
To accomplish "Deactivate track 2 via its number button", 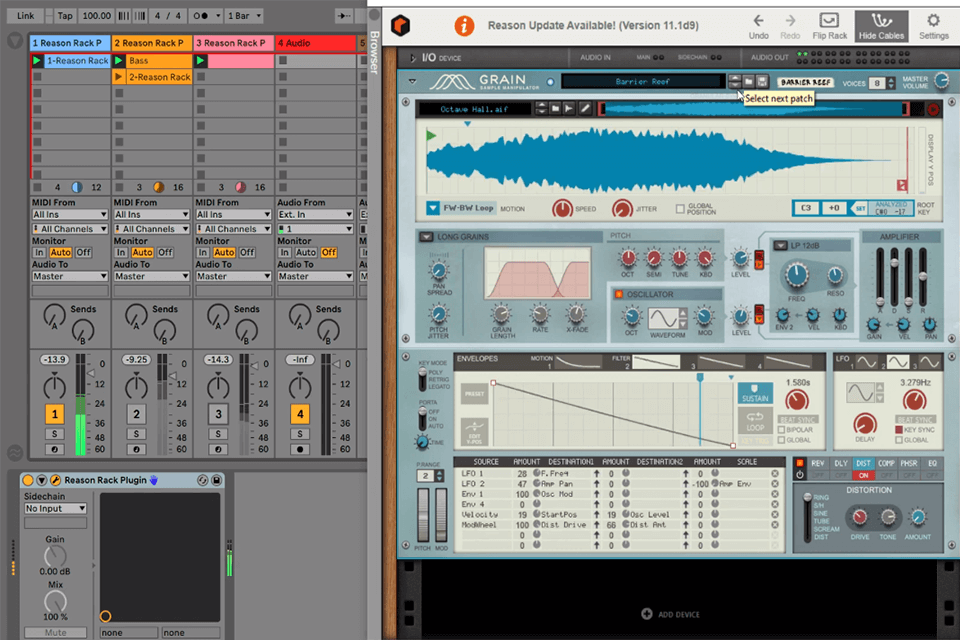I will pos(136,414).
